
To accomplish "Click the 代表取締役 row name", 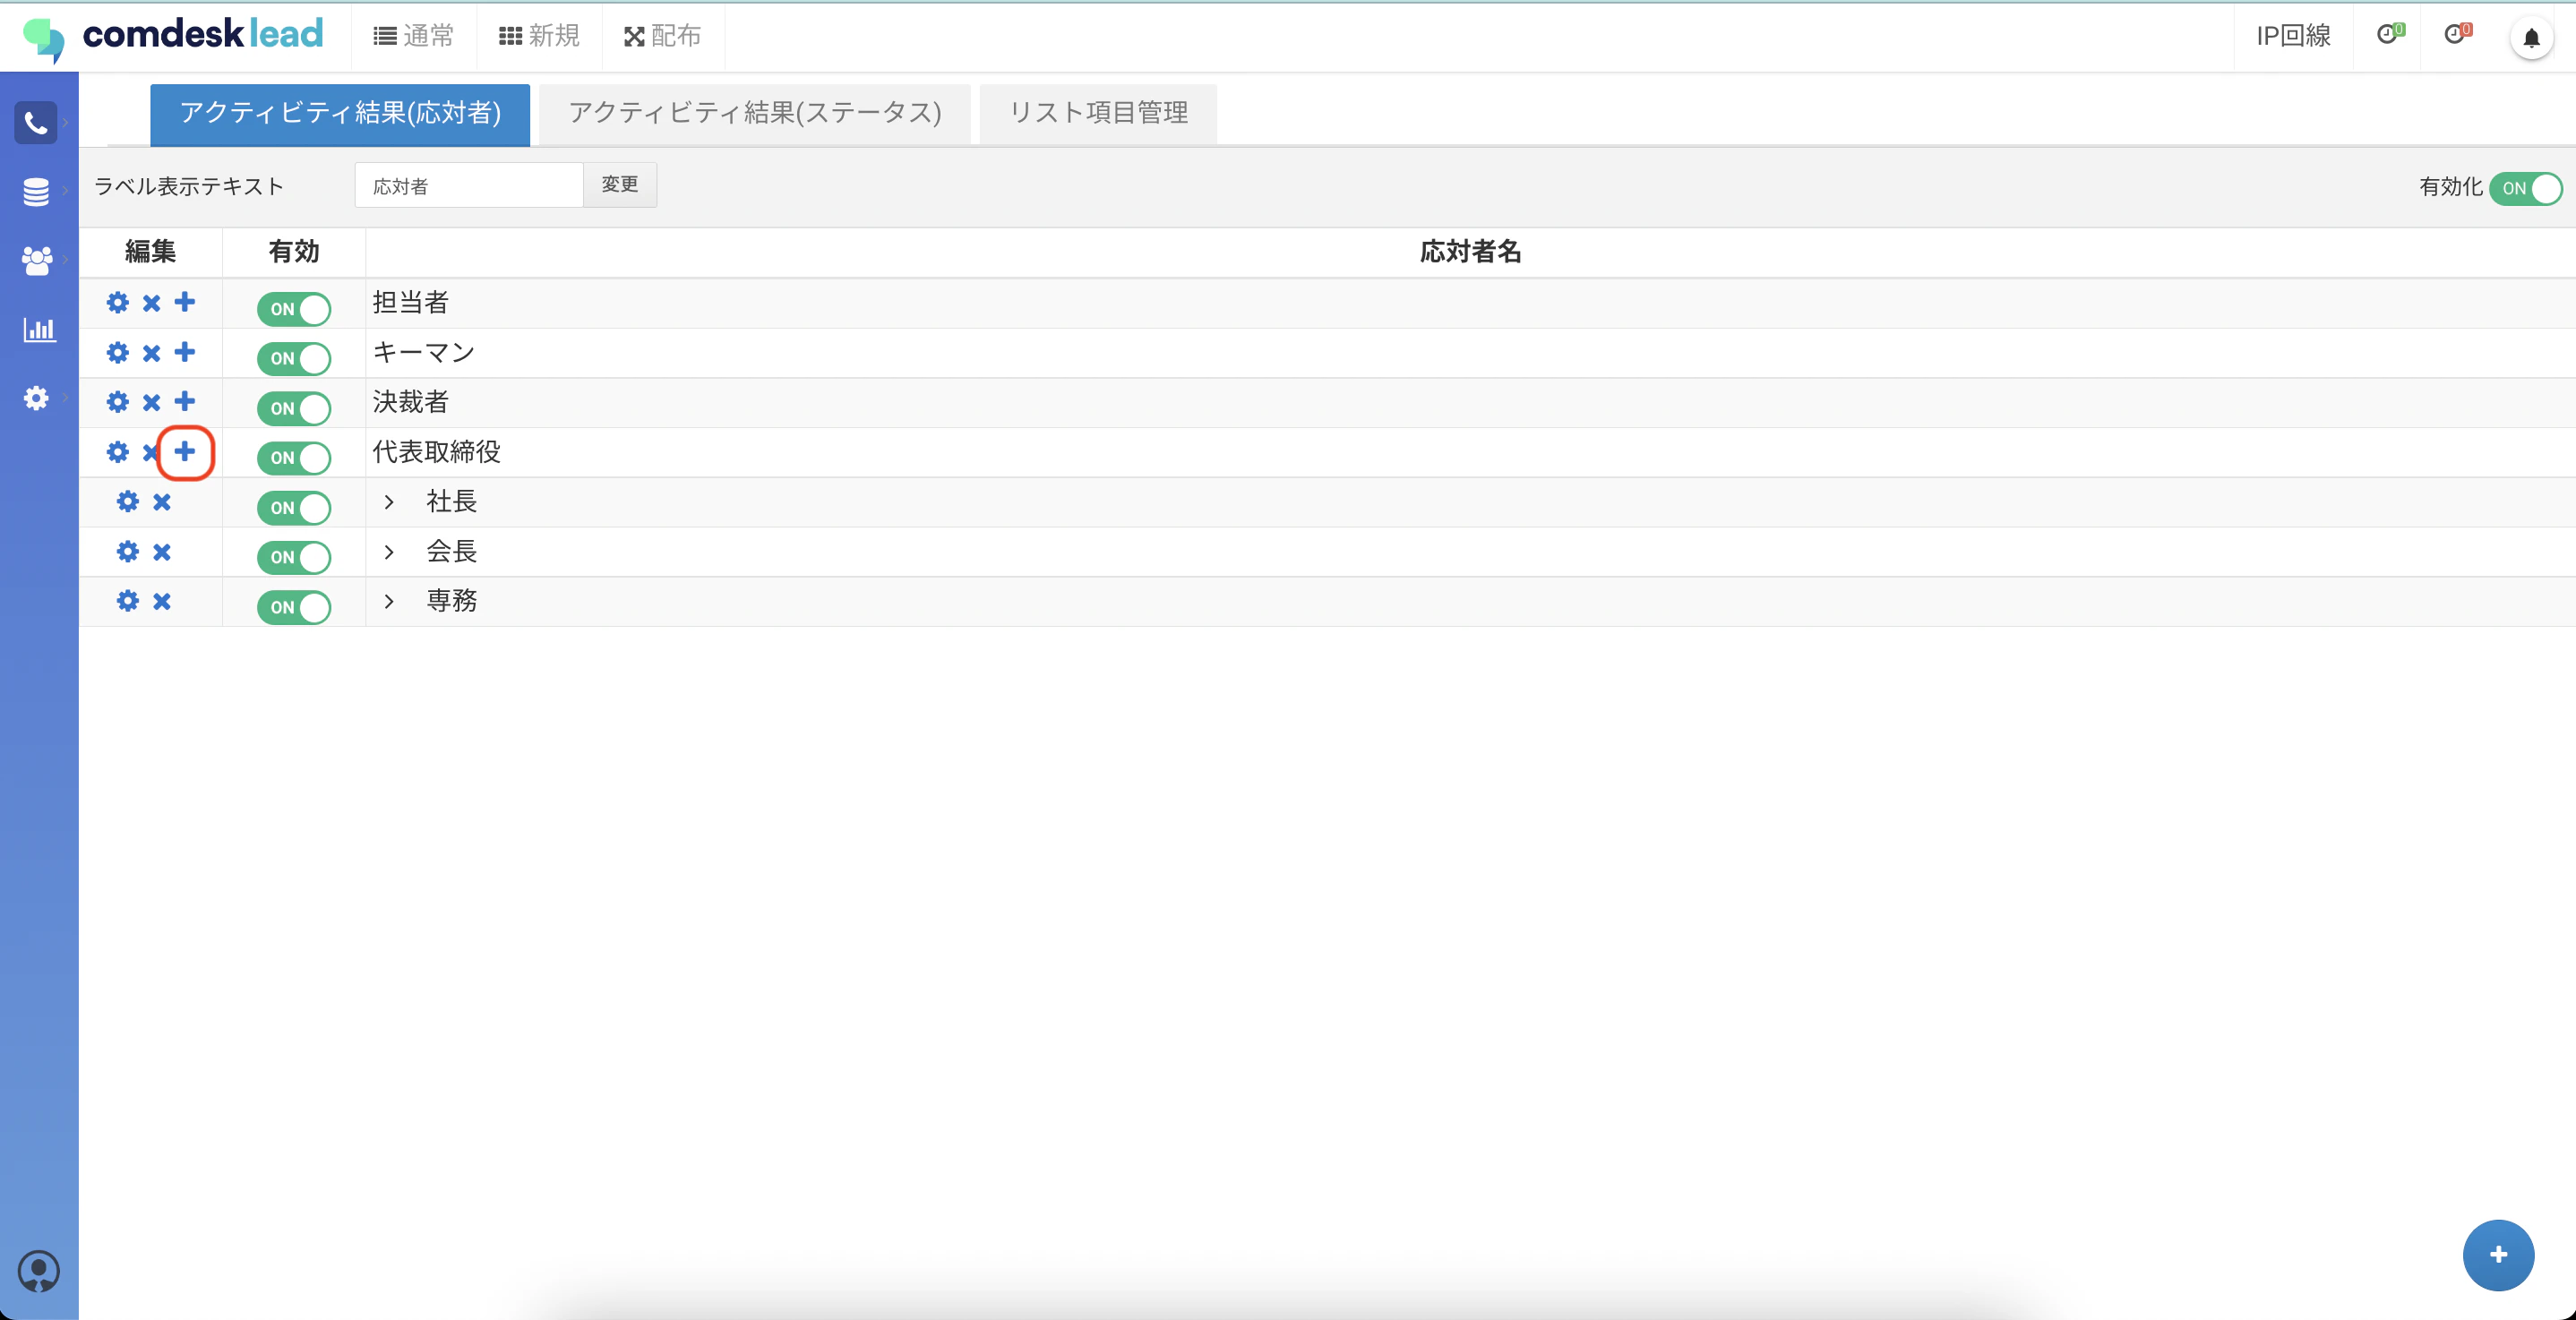I will 436,452.
